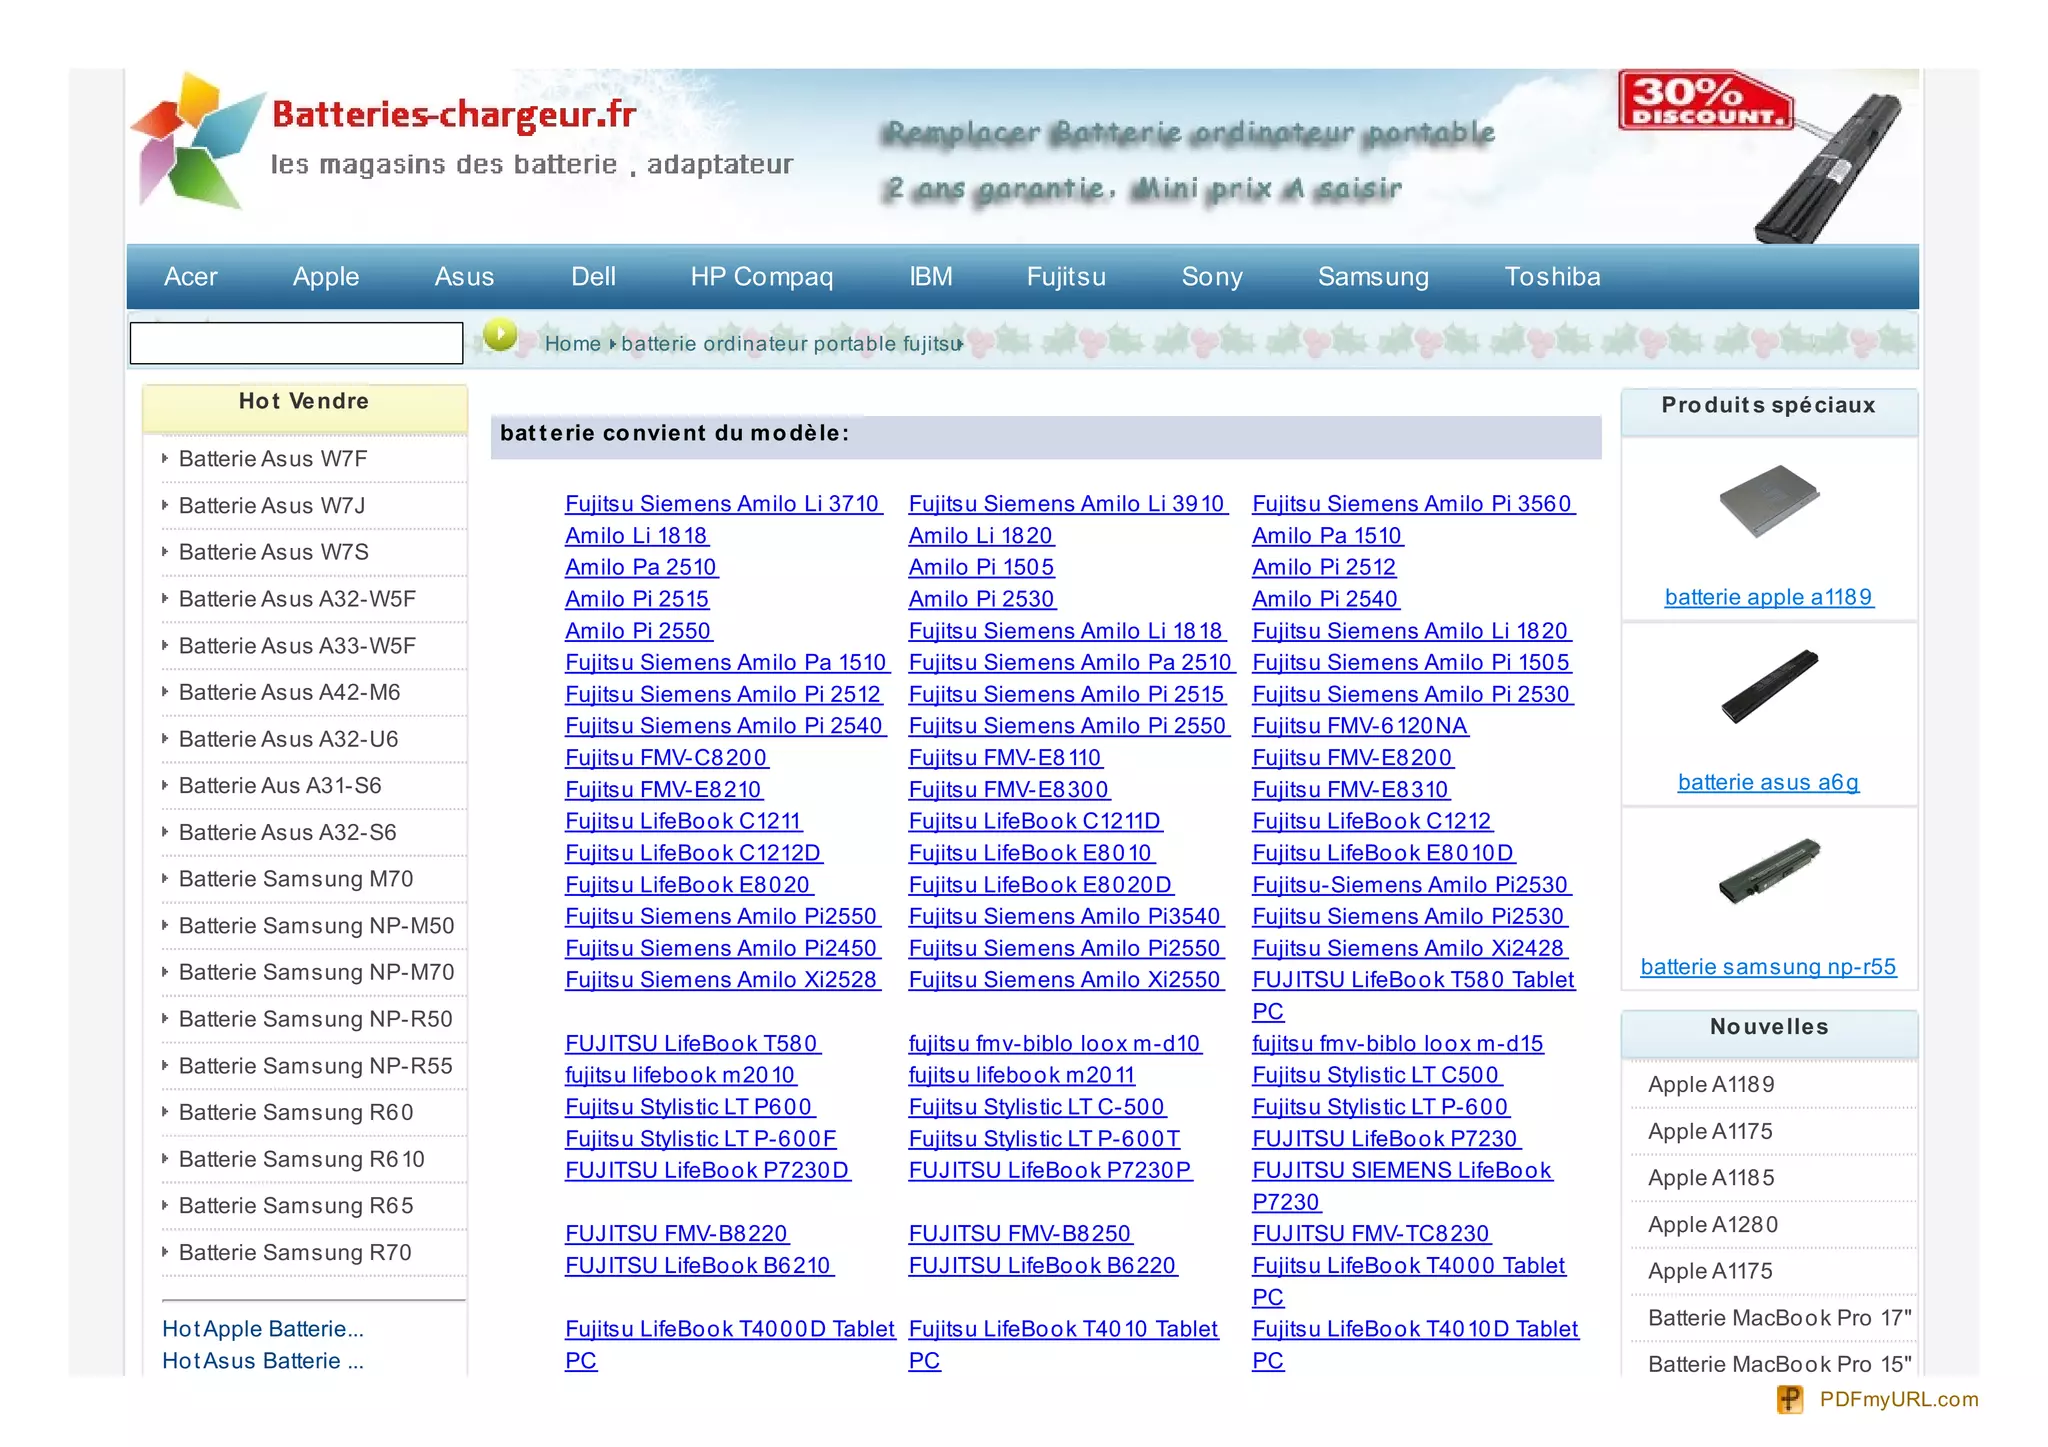Open the apple a1189 battery thumbnail
Screen dimensions: 2048x1447
coord(1768,500)
